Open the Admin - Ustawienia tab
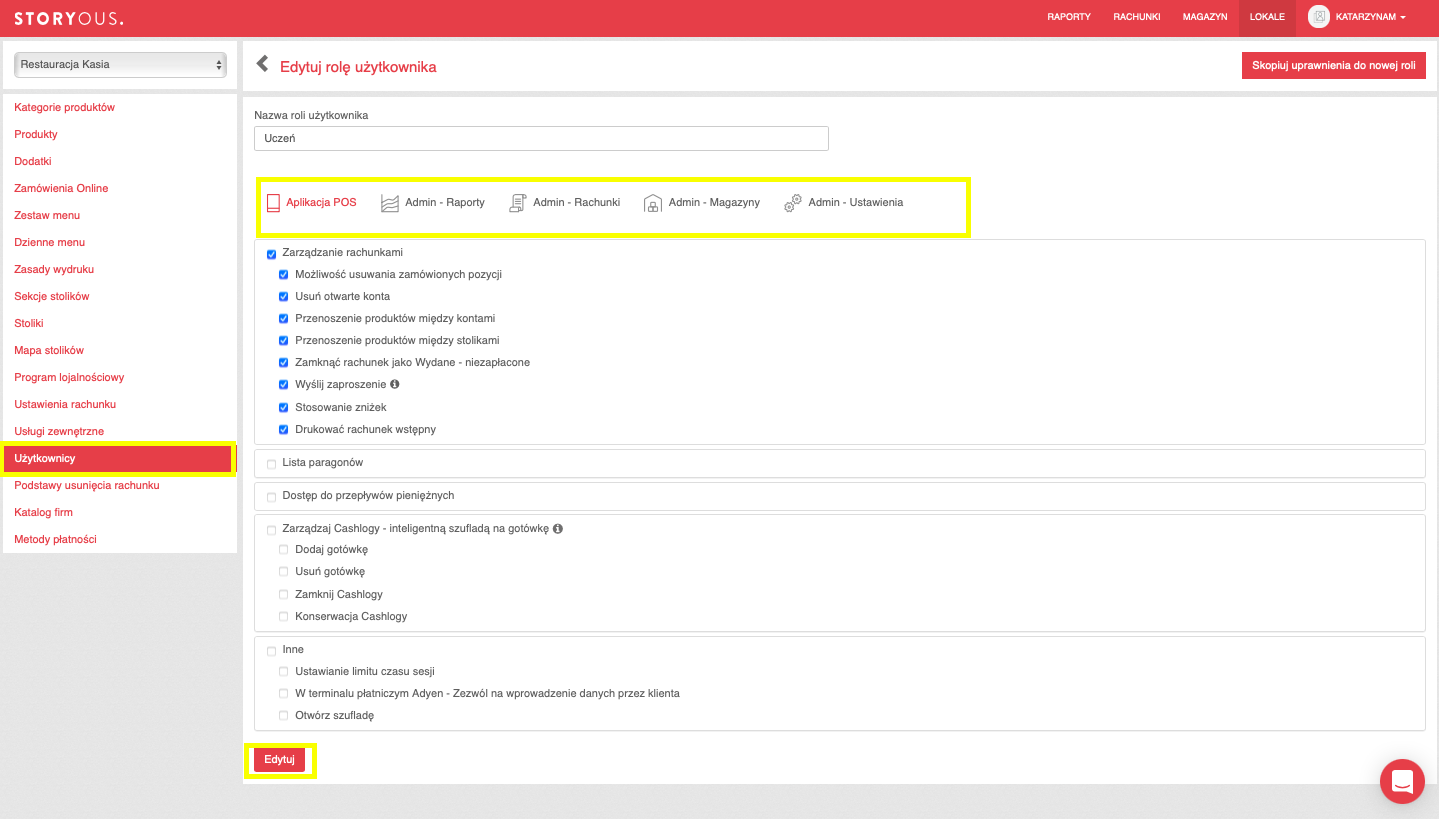Viewport: 1439px width, 819px height. pyautogui.click(x=844, y=203)
